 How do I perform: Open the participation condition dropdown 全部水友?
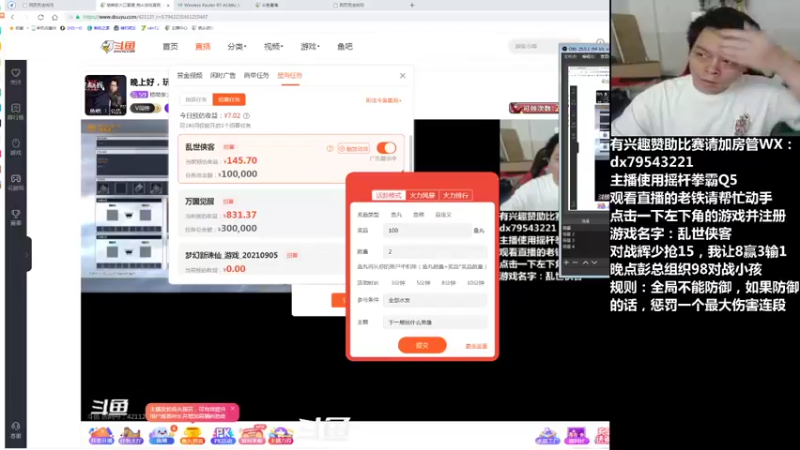(435, 300)
